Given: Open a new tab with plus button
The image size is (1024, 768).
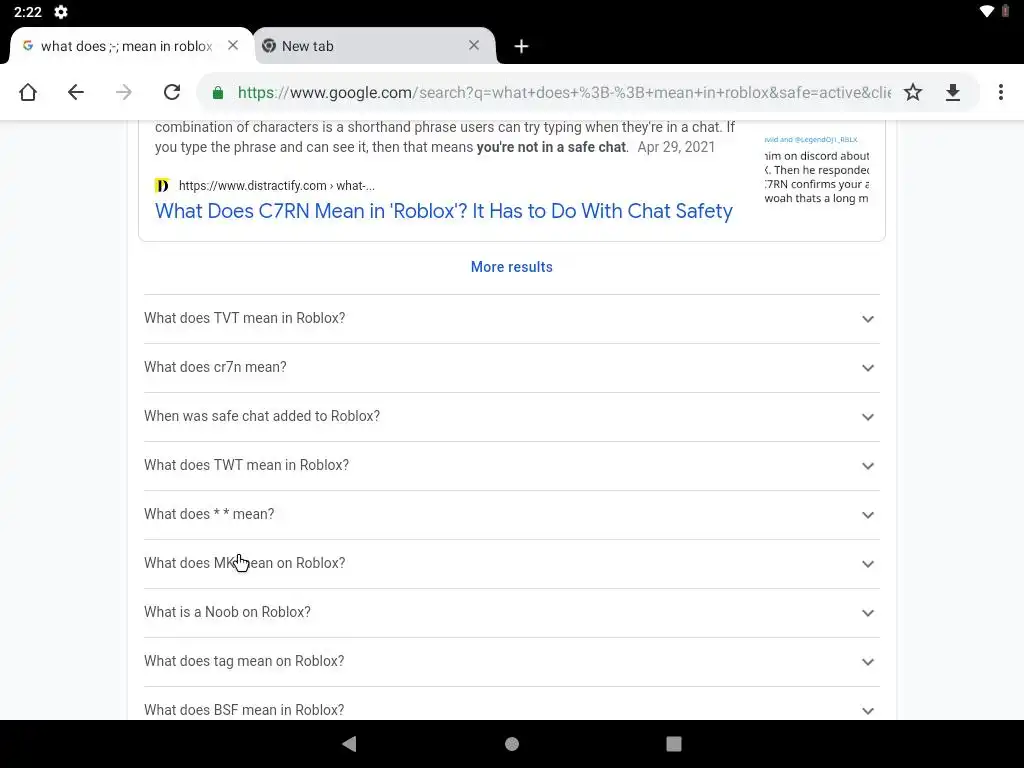Looking at the screenshot, I should click(521, 46).
